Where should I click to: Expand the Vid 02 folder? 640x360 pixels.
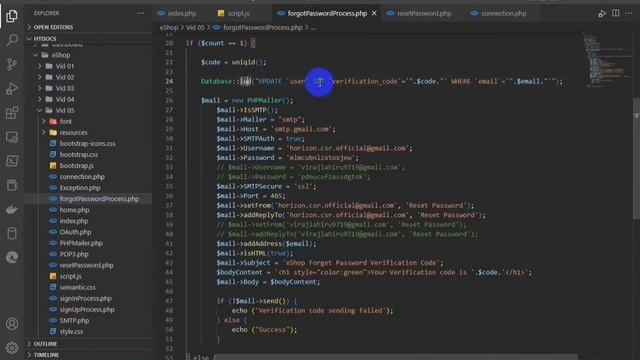pos(64,77)
